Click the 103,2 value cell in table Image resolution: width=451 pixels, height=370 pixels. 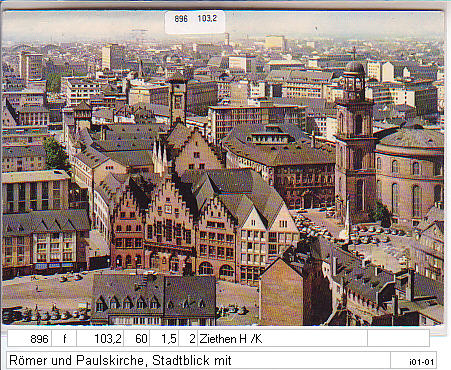coord(100,339)
